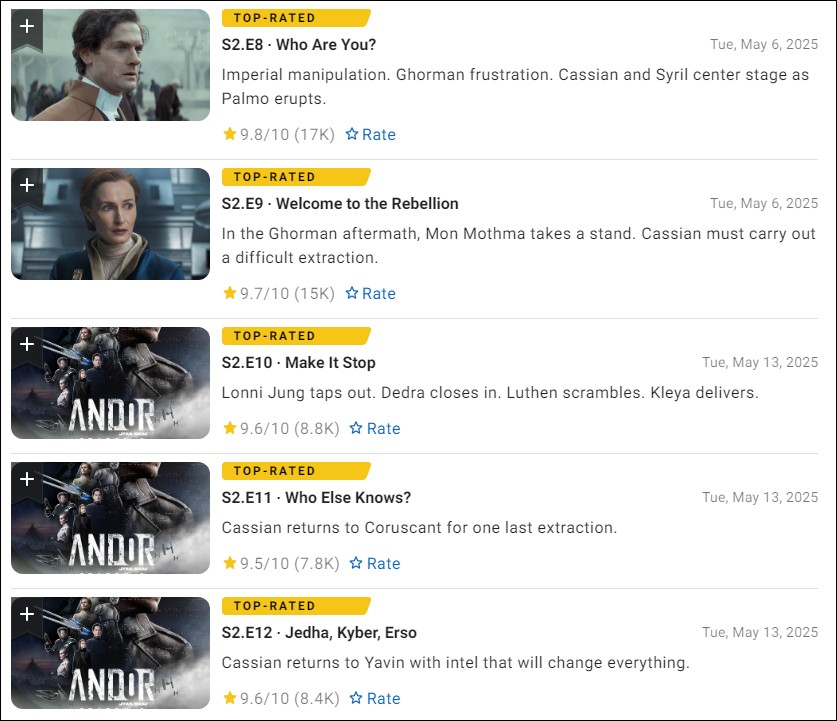Click the blue Rate star for S2.E12
Viewport: 837px width, 721px height.
(x=356, y=698)
